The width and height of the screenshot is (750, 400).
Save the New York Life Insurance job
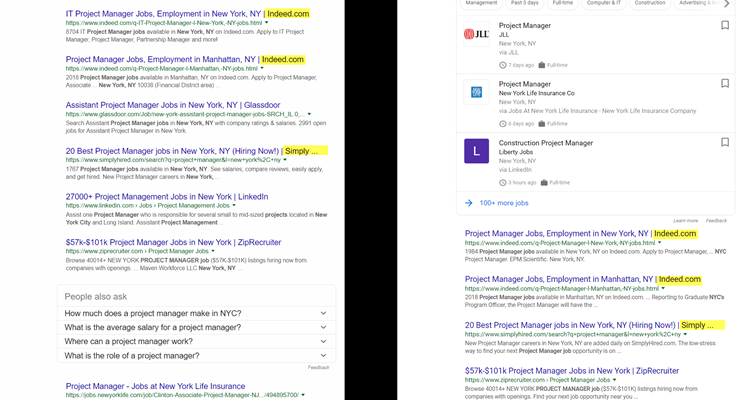point(725,85)
